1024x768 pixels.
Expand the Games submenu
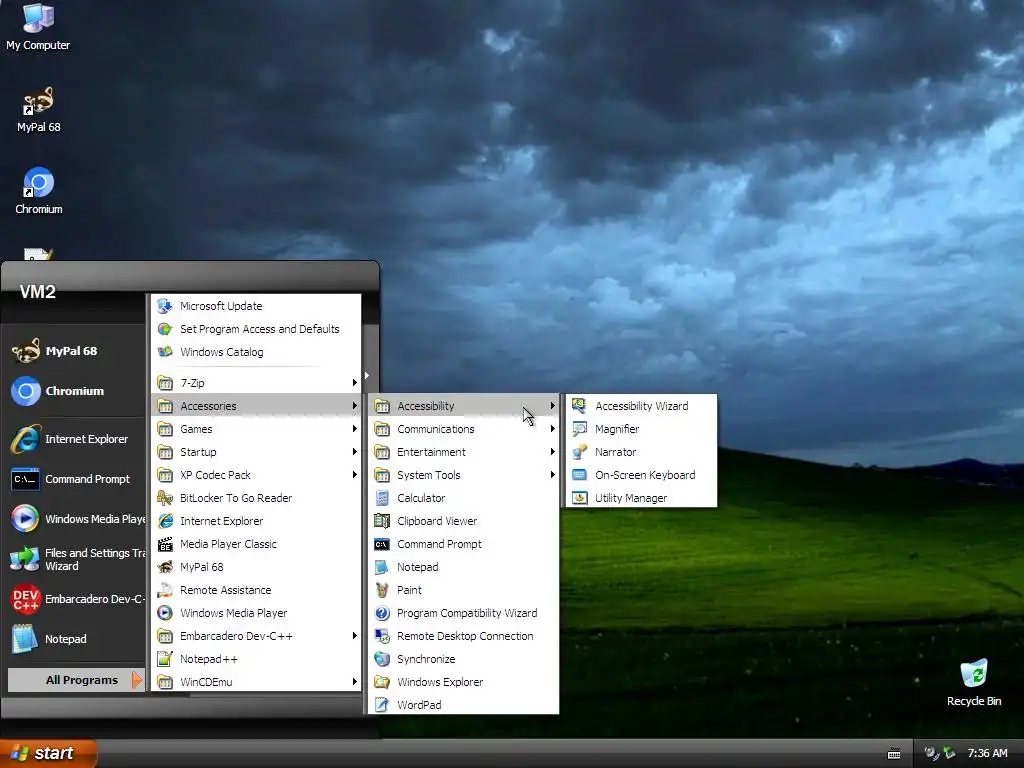point(256,428)
